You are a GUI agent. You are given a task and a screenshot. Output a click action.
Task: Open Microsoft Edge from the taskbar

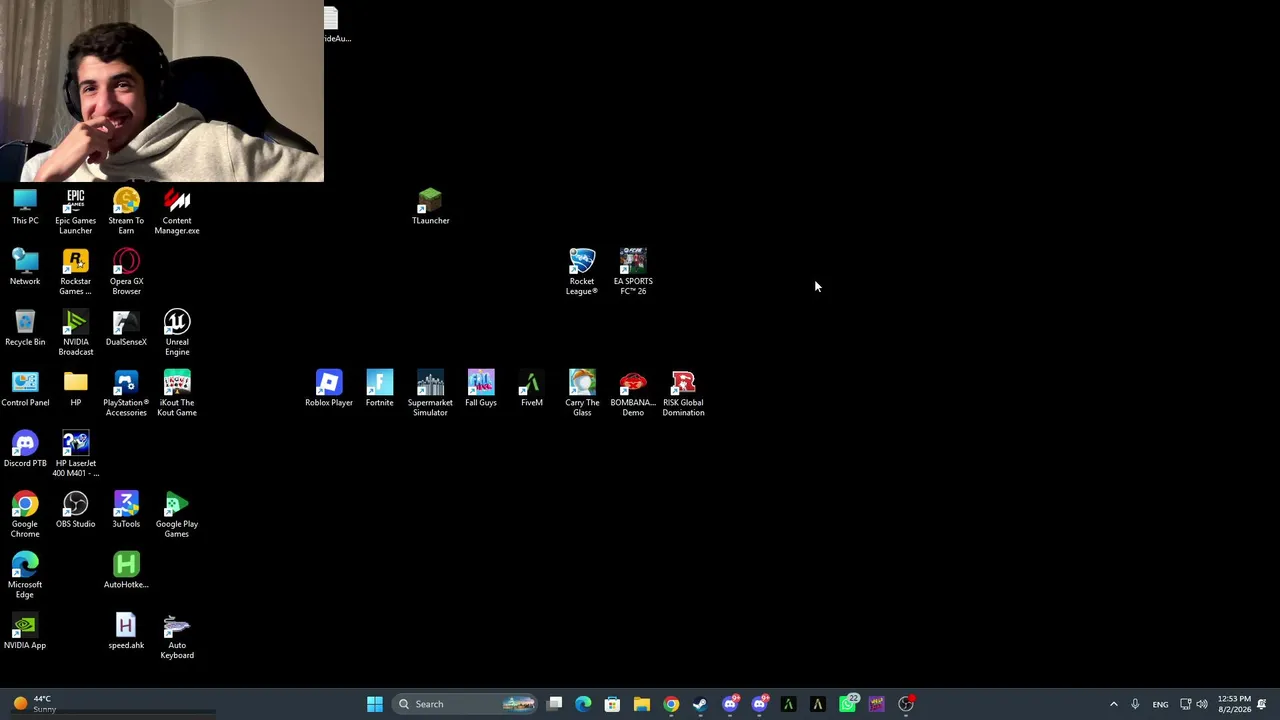(x=584, y=704)
